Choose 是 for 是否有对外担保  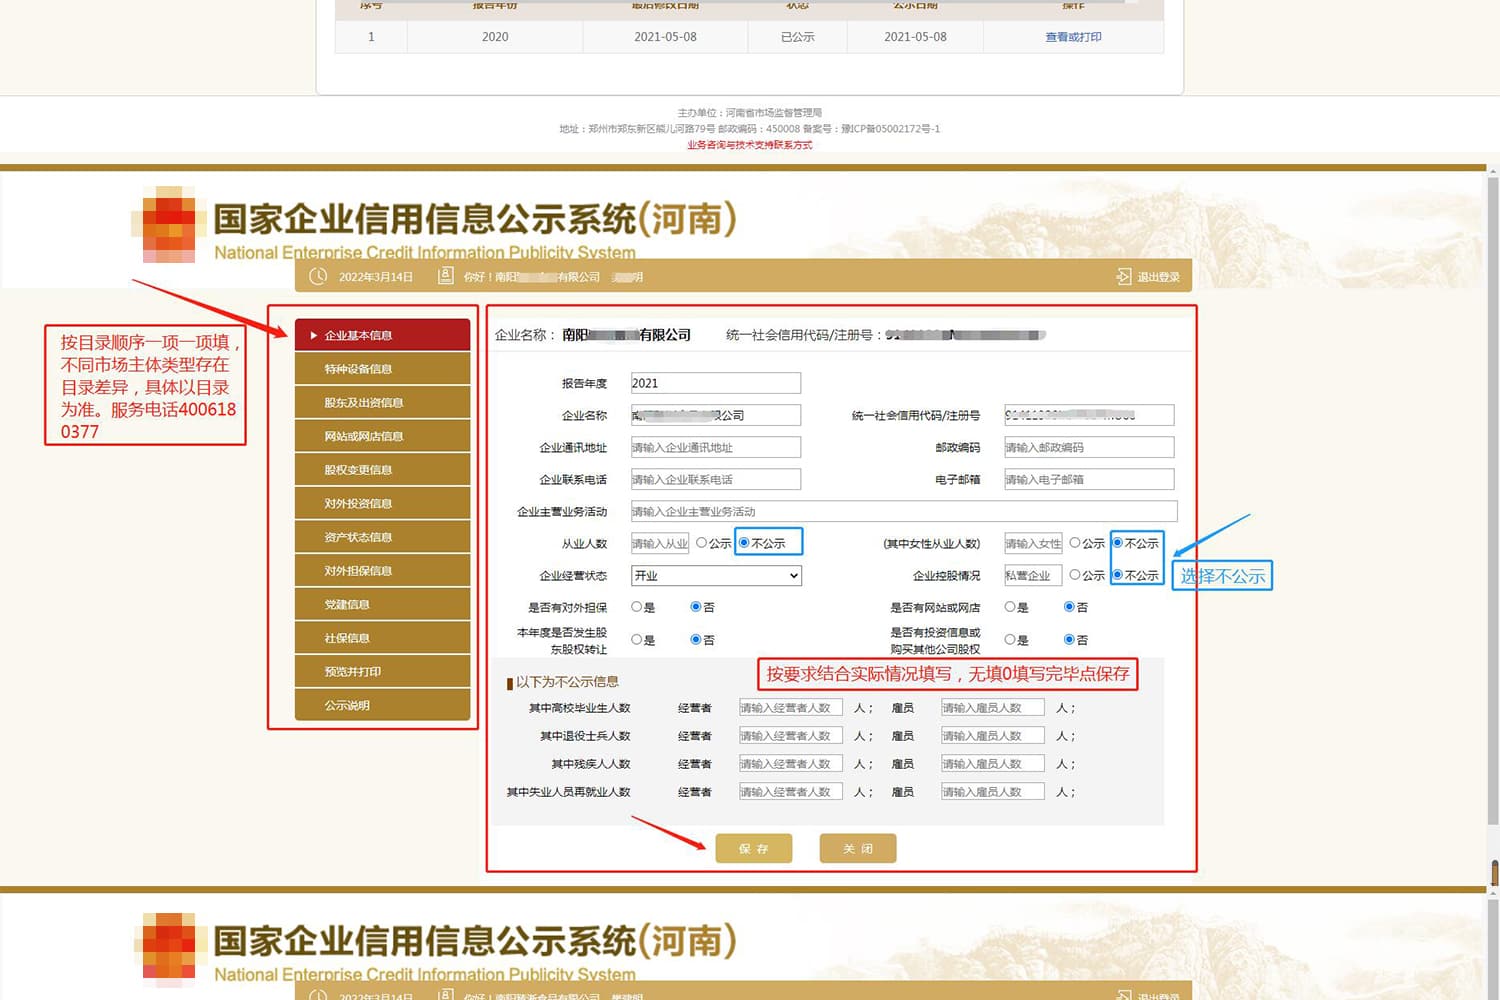pyautogui.click(x=637, y=607)
